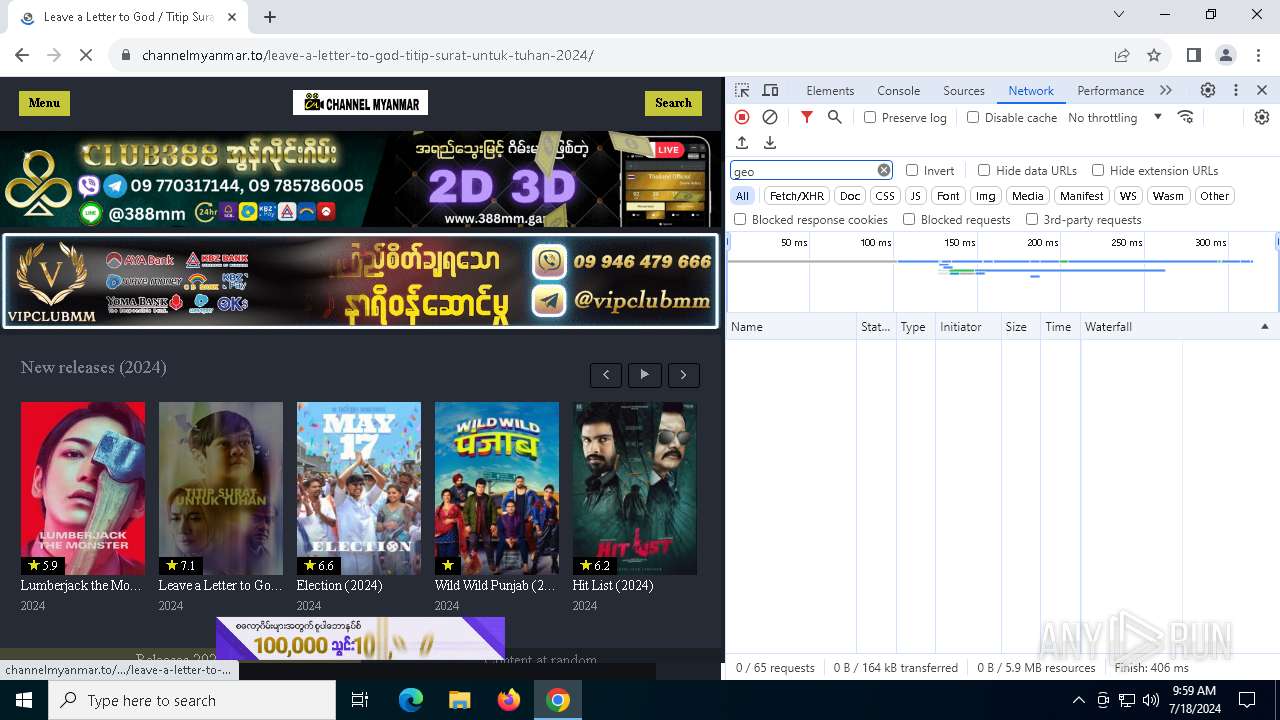Close the DevTools panel

point(1262,90)
